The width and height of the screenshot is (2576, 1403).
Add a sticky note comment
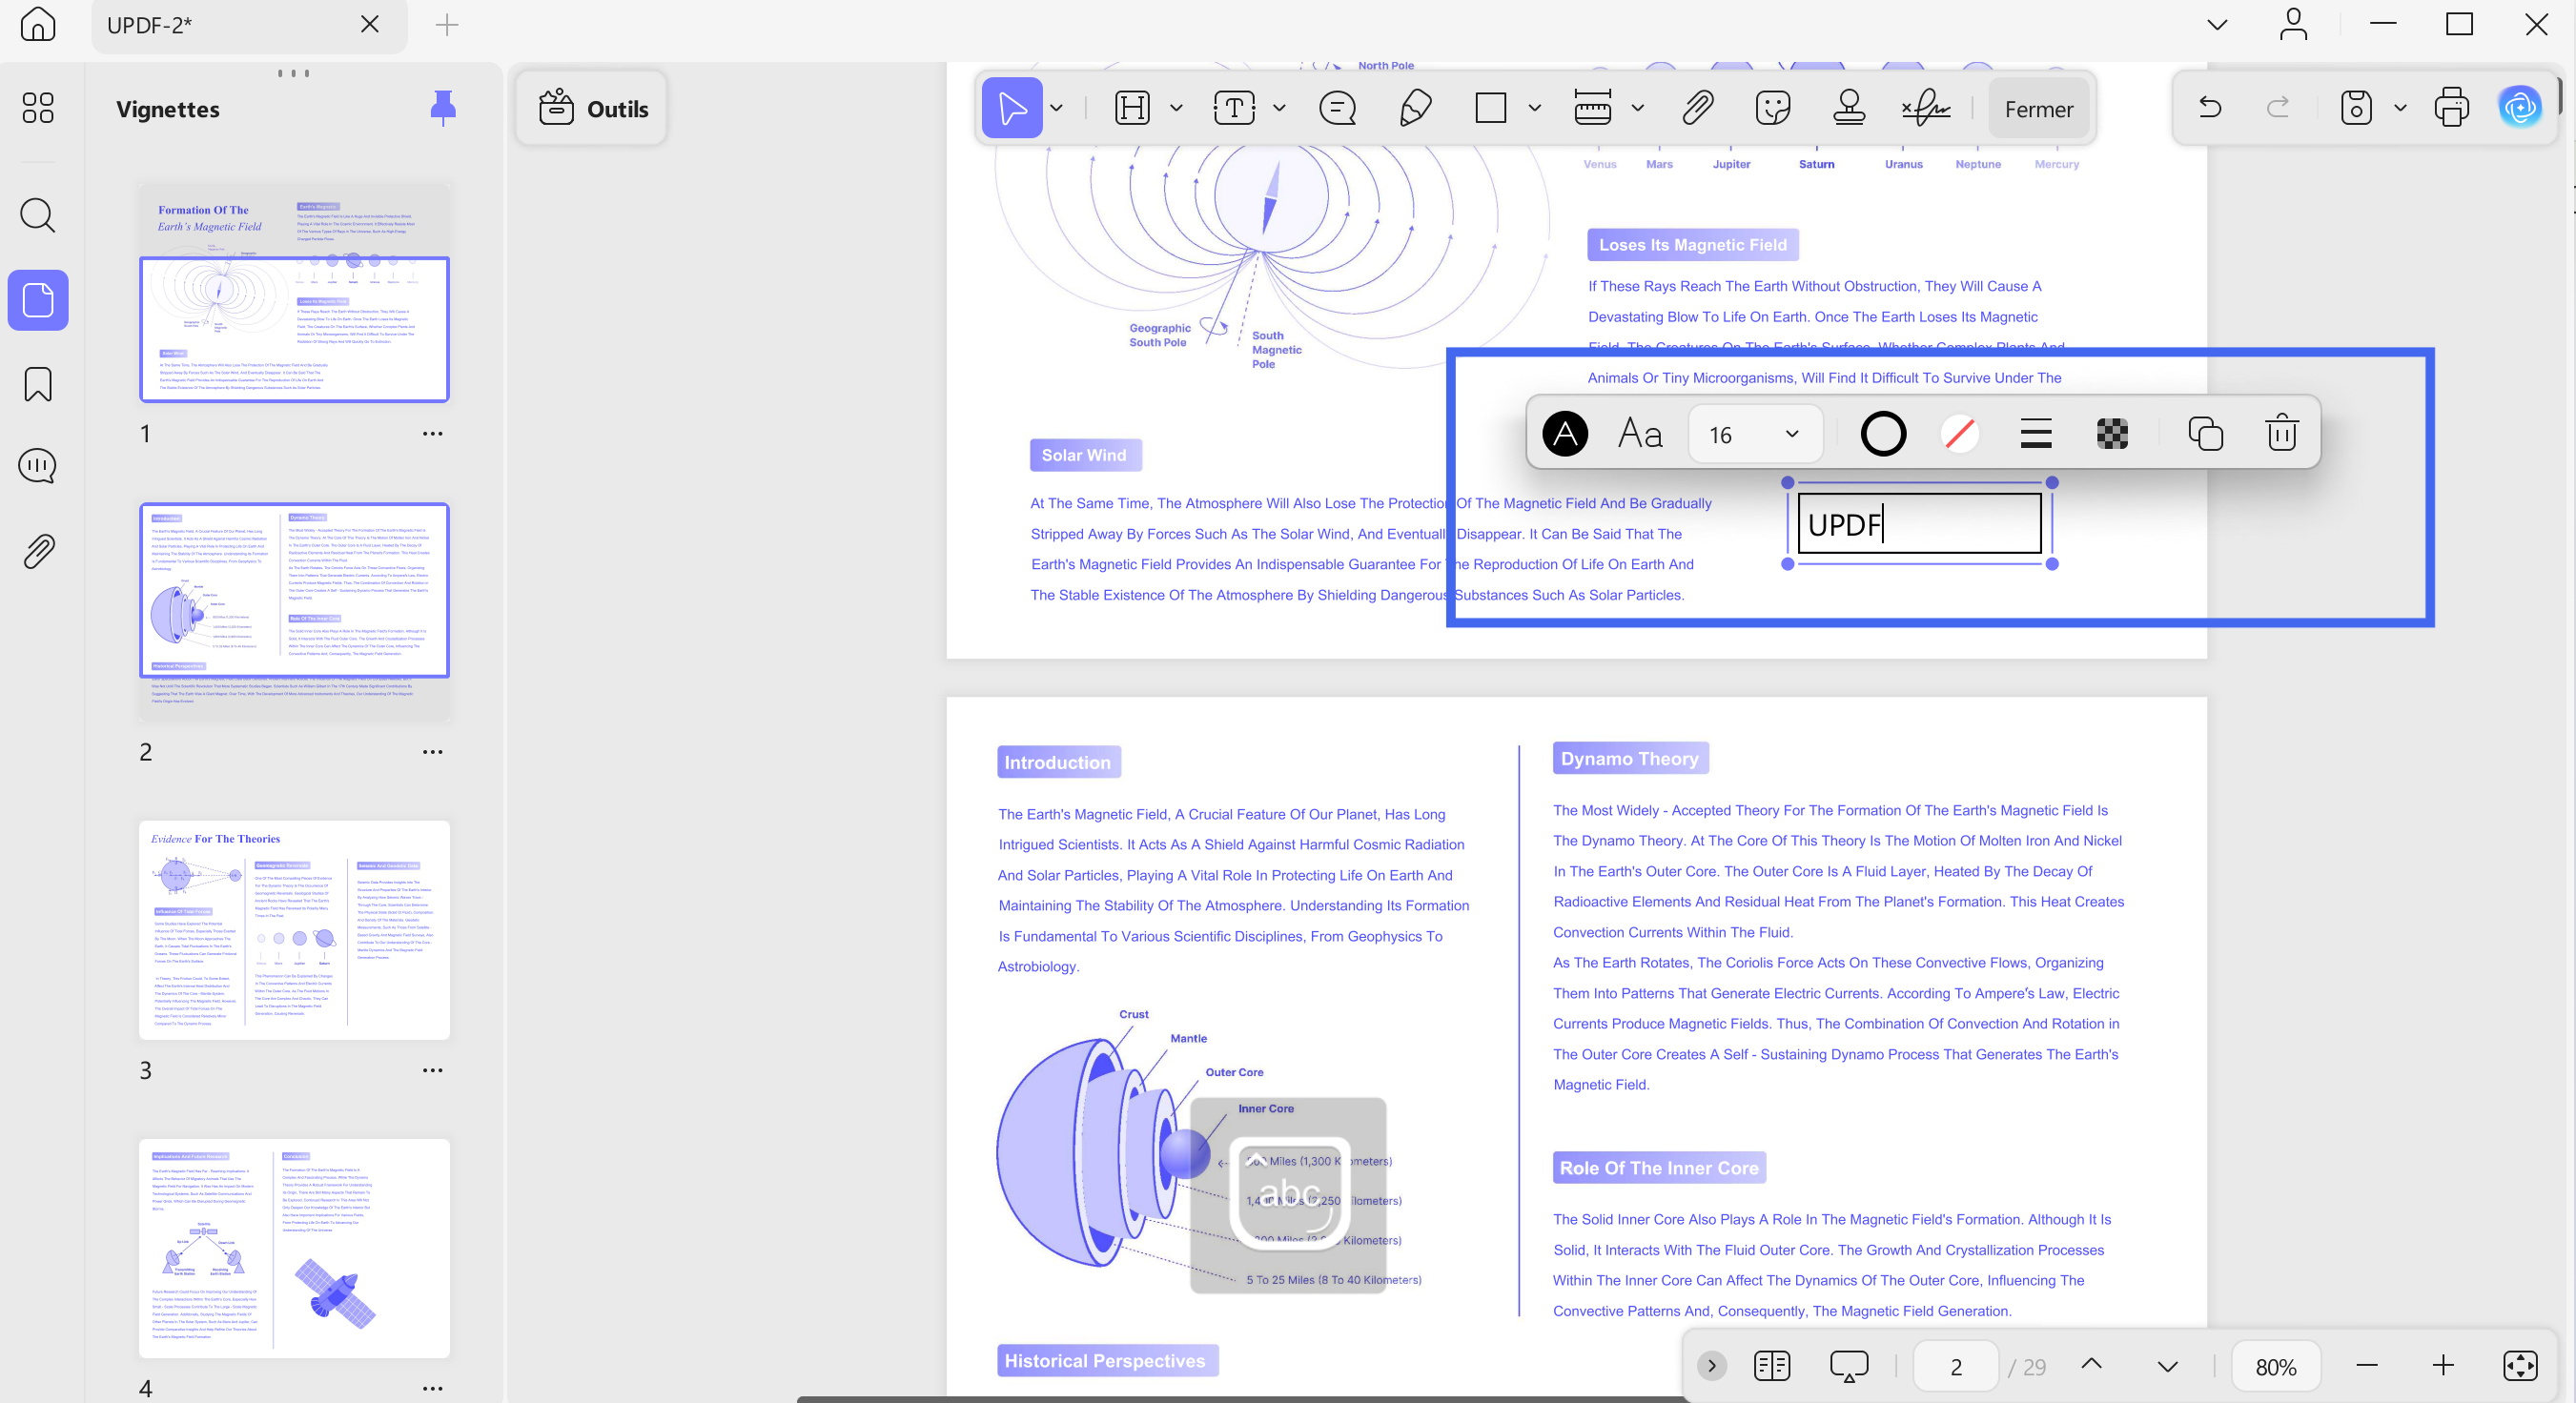pyautogui.click(x=1337, y=108)
